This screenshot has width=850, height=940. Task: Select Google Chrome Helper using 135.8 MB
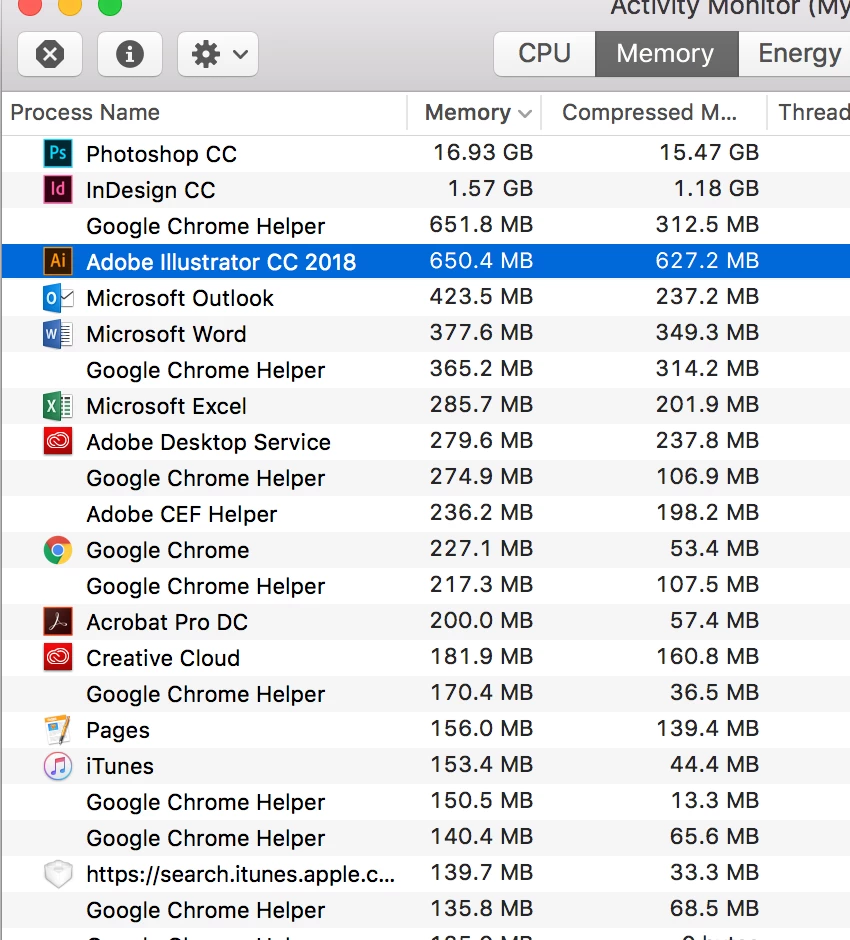[205, 910]
